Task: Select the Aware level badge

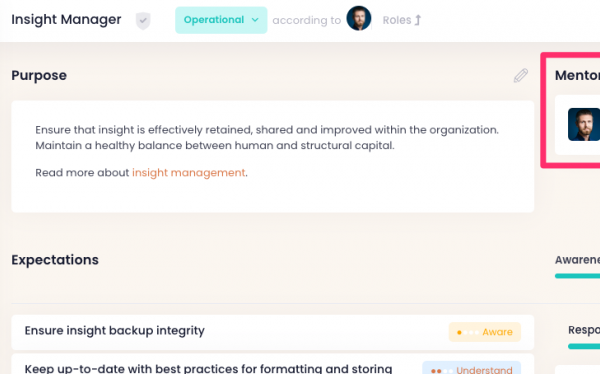Action: tap(485, 332)
